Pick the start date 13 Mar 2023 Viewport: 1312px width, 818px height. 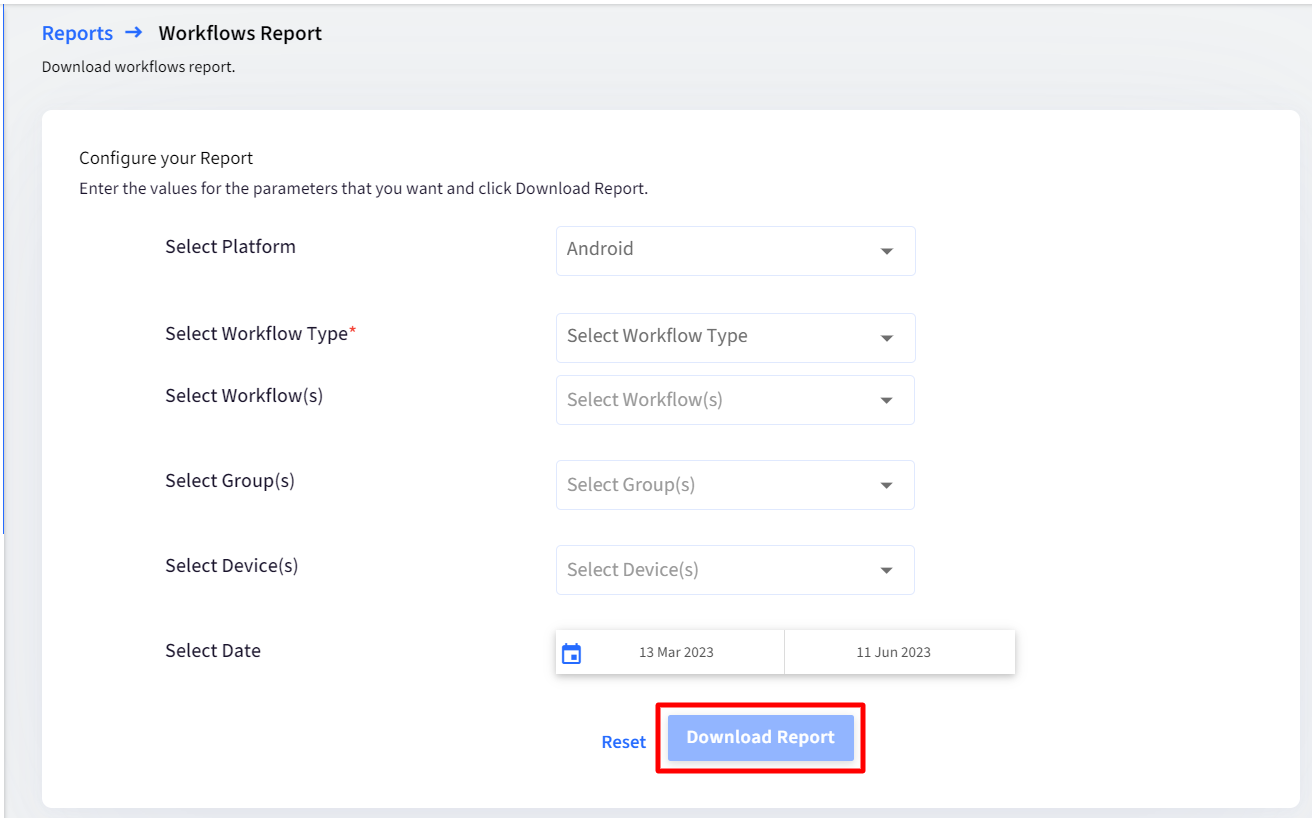(x=676, y=652)
